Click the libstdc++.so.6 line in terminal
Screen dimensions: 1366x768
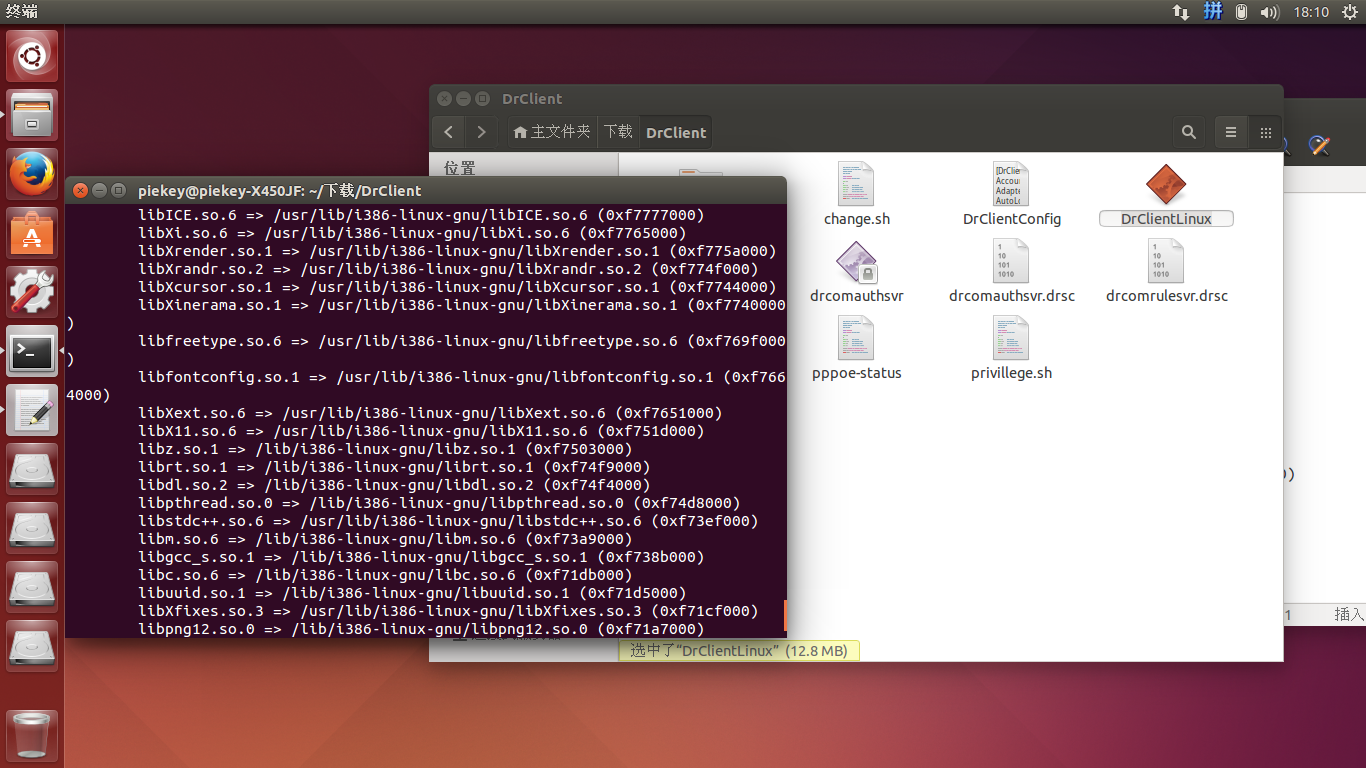tap(448, 521)
